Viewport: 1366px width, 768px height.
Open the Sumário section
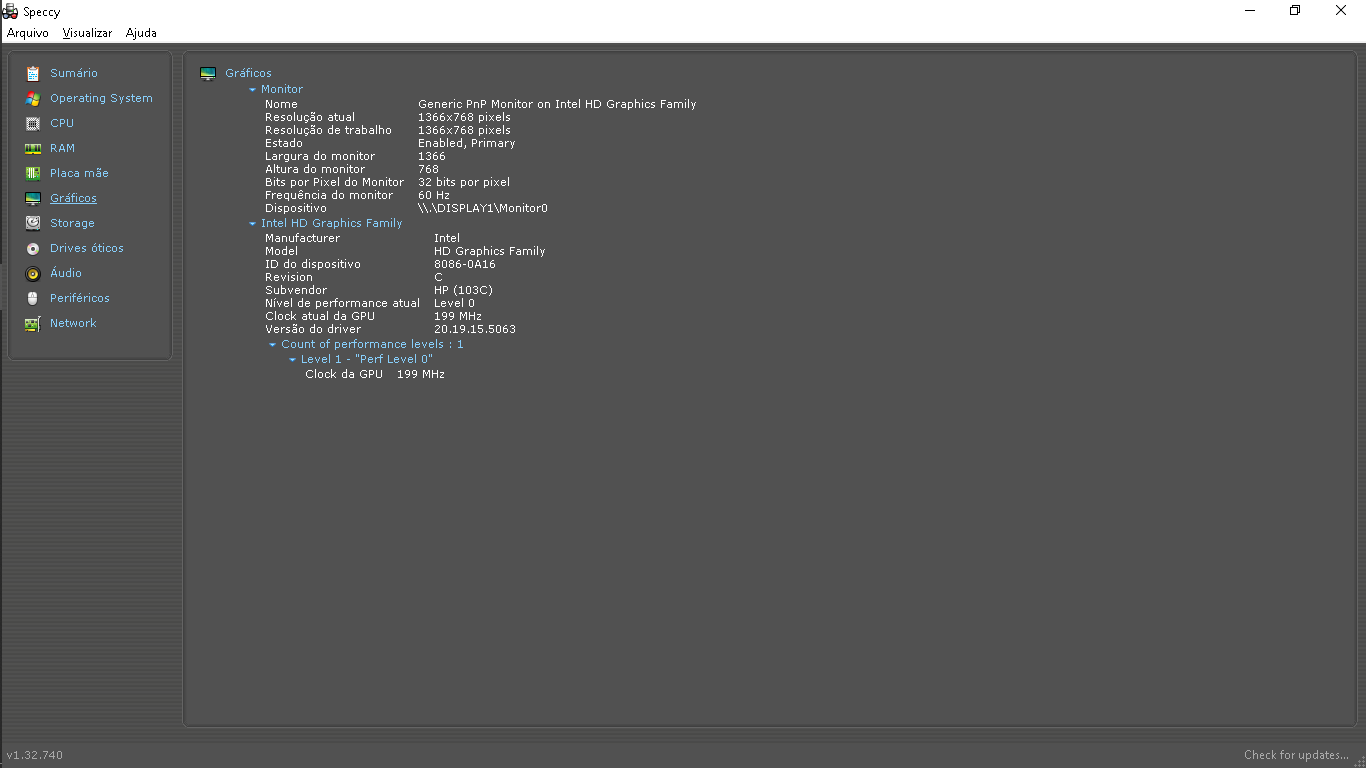(x=74, y=73)
